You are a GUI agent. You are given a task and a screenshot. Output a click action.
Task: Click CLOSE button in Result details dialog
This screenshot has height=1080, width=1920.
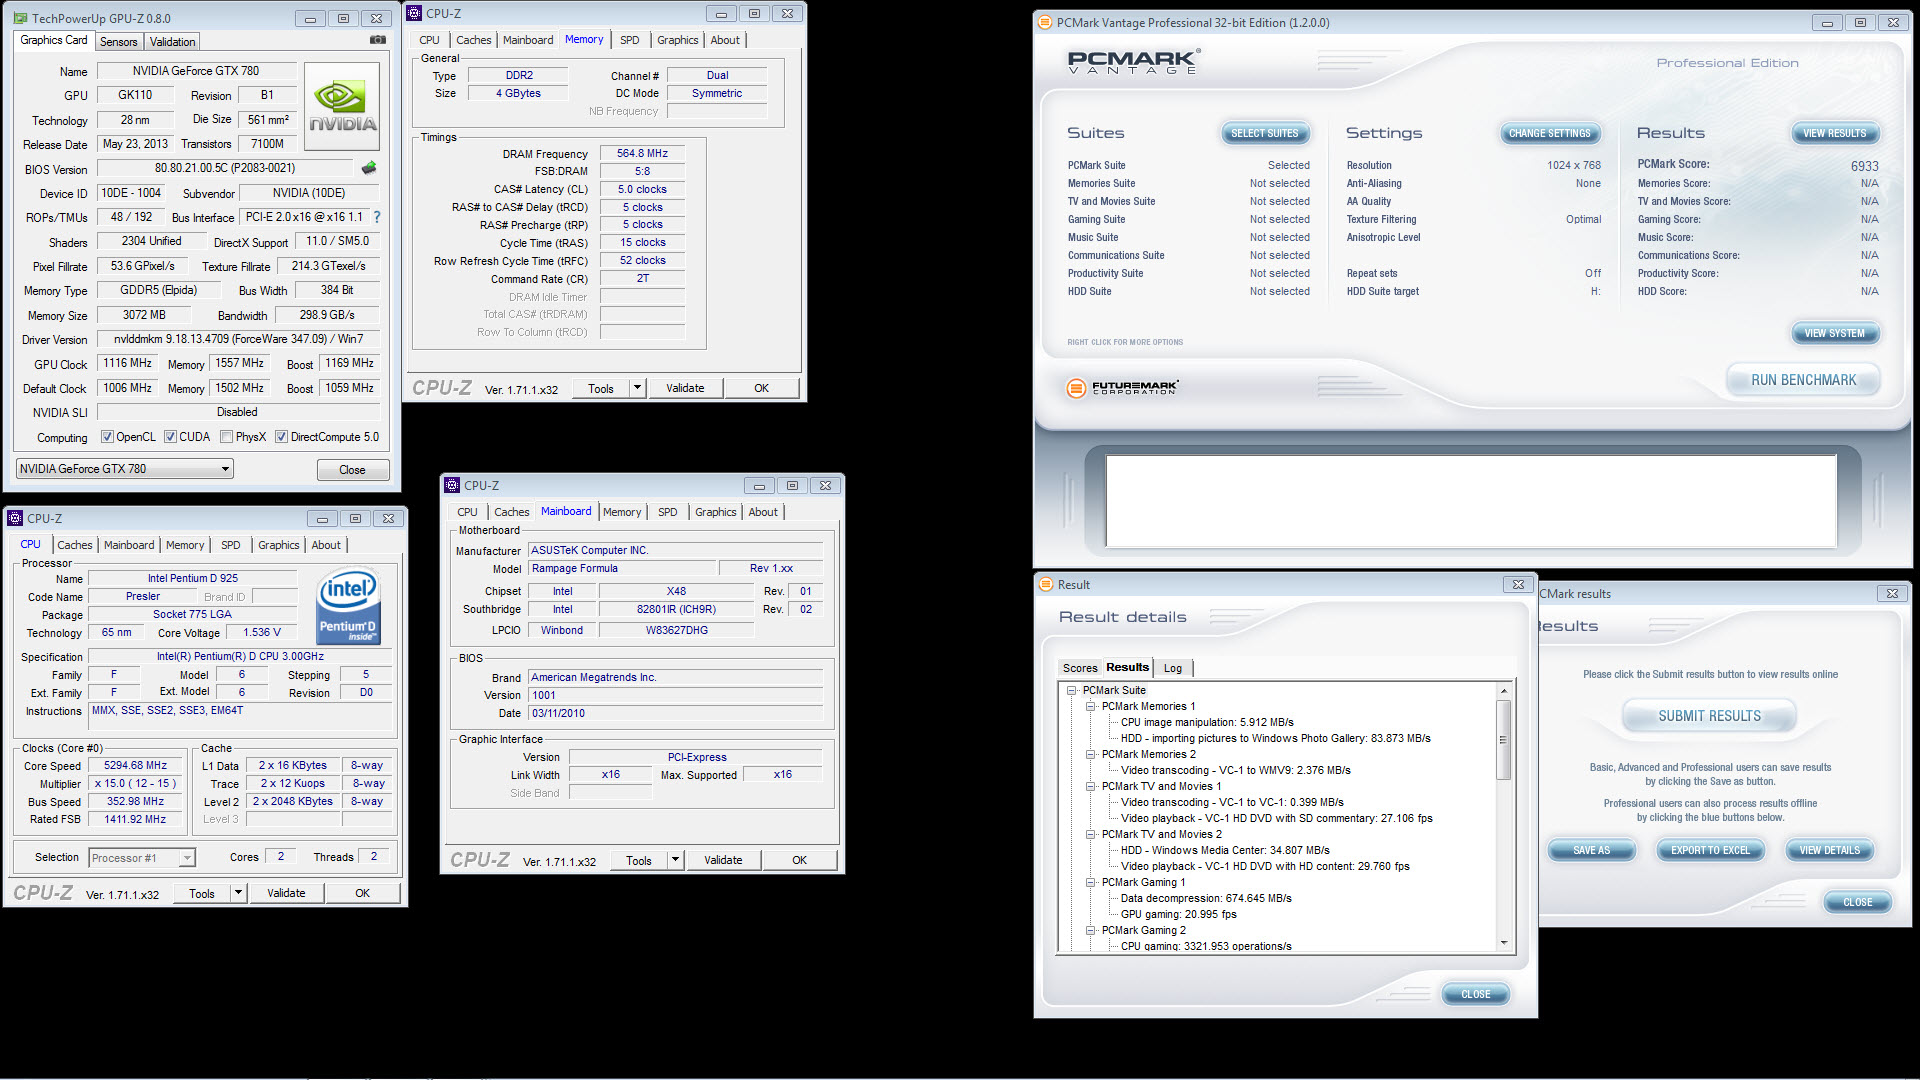pos(1475,994)
